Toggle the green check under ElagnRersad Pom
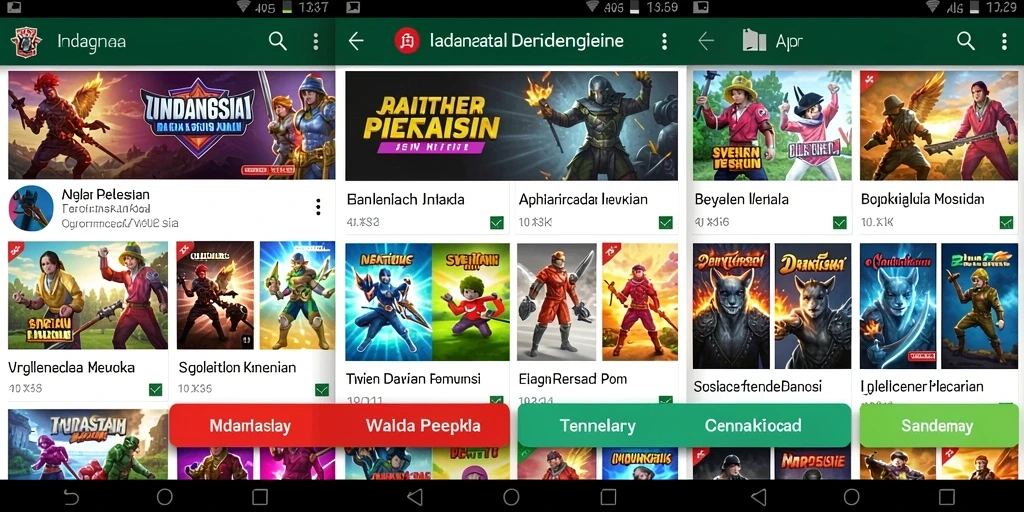Image resolution: width=1024 pixels, height=512 pixels. coord(665,400)
